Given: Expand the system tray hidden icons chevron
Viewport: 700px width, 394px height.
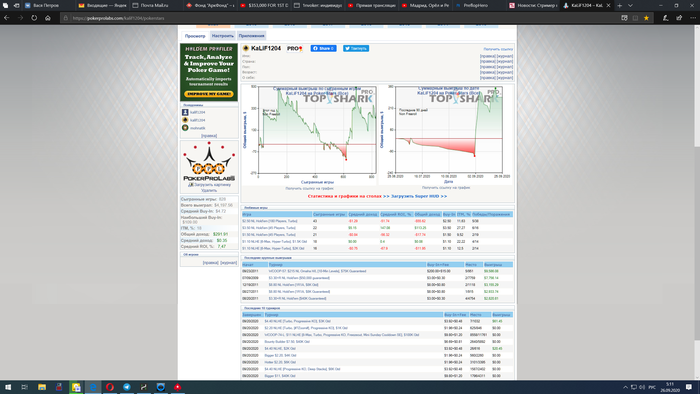Looking at the screenshot, I should click(625, 387).
